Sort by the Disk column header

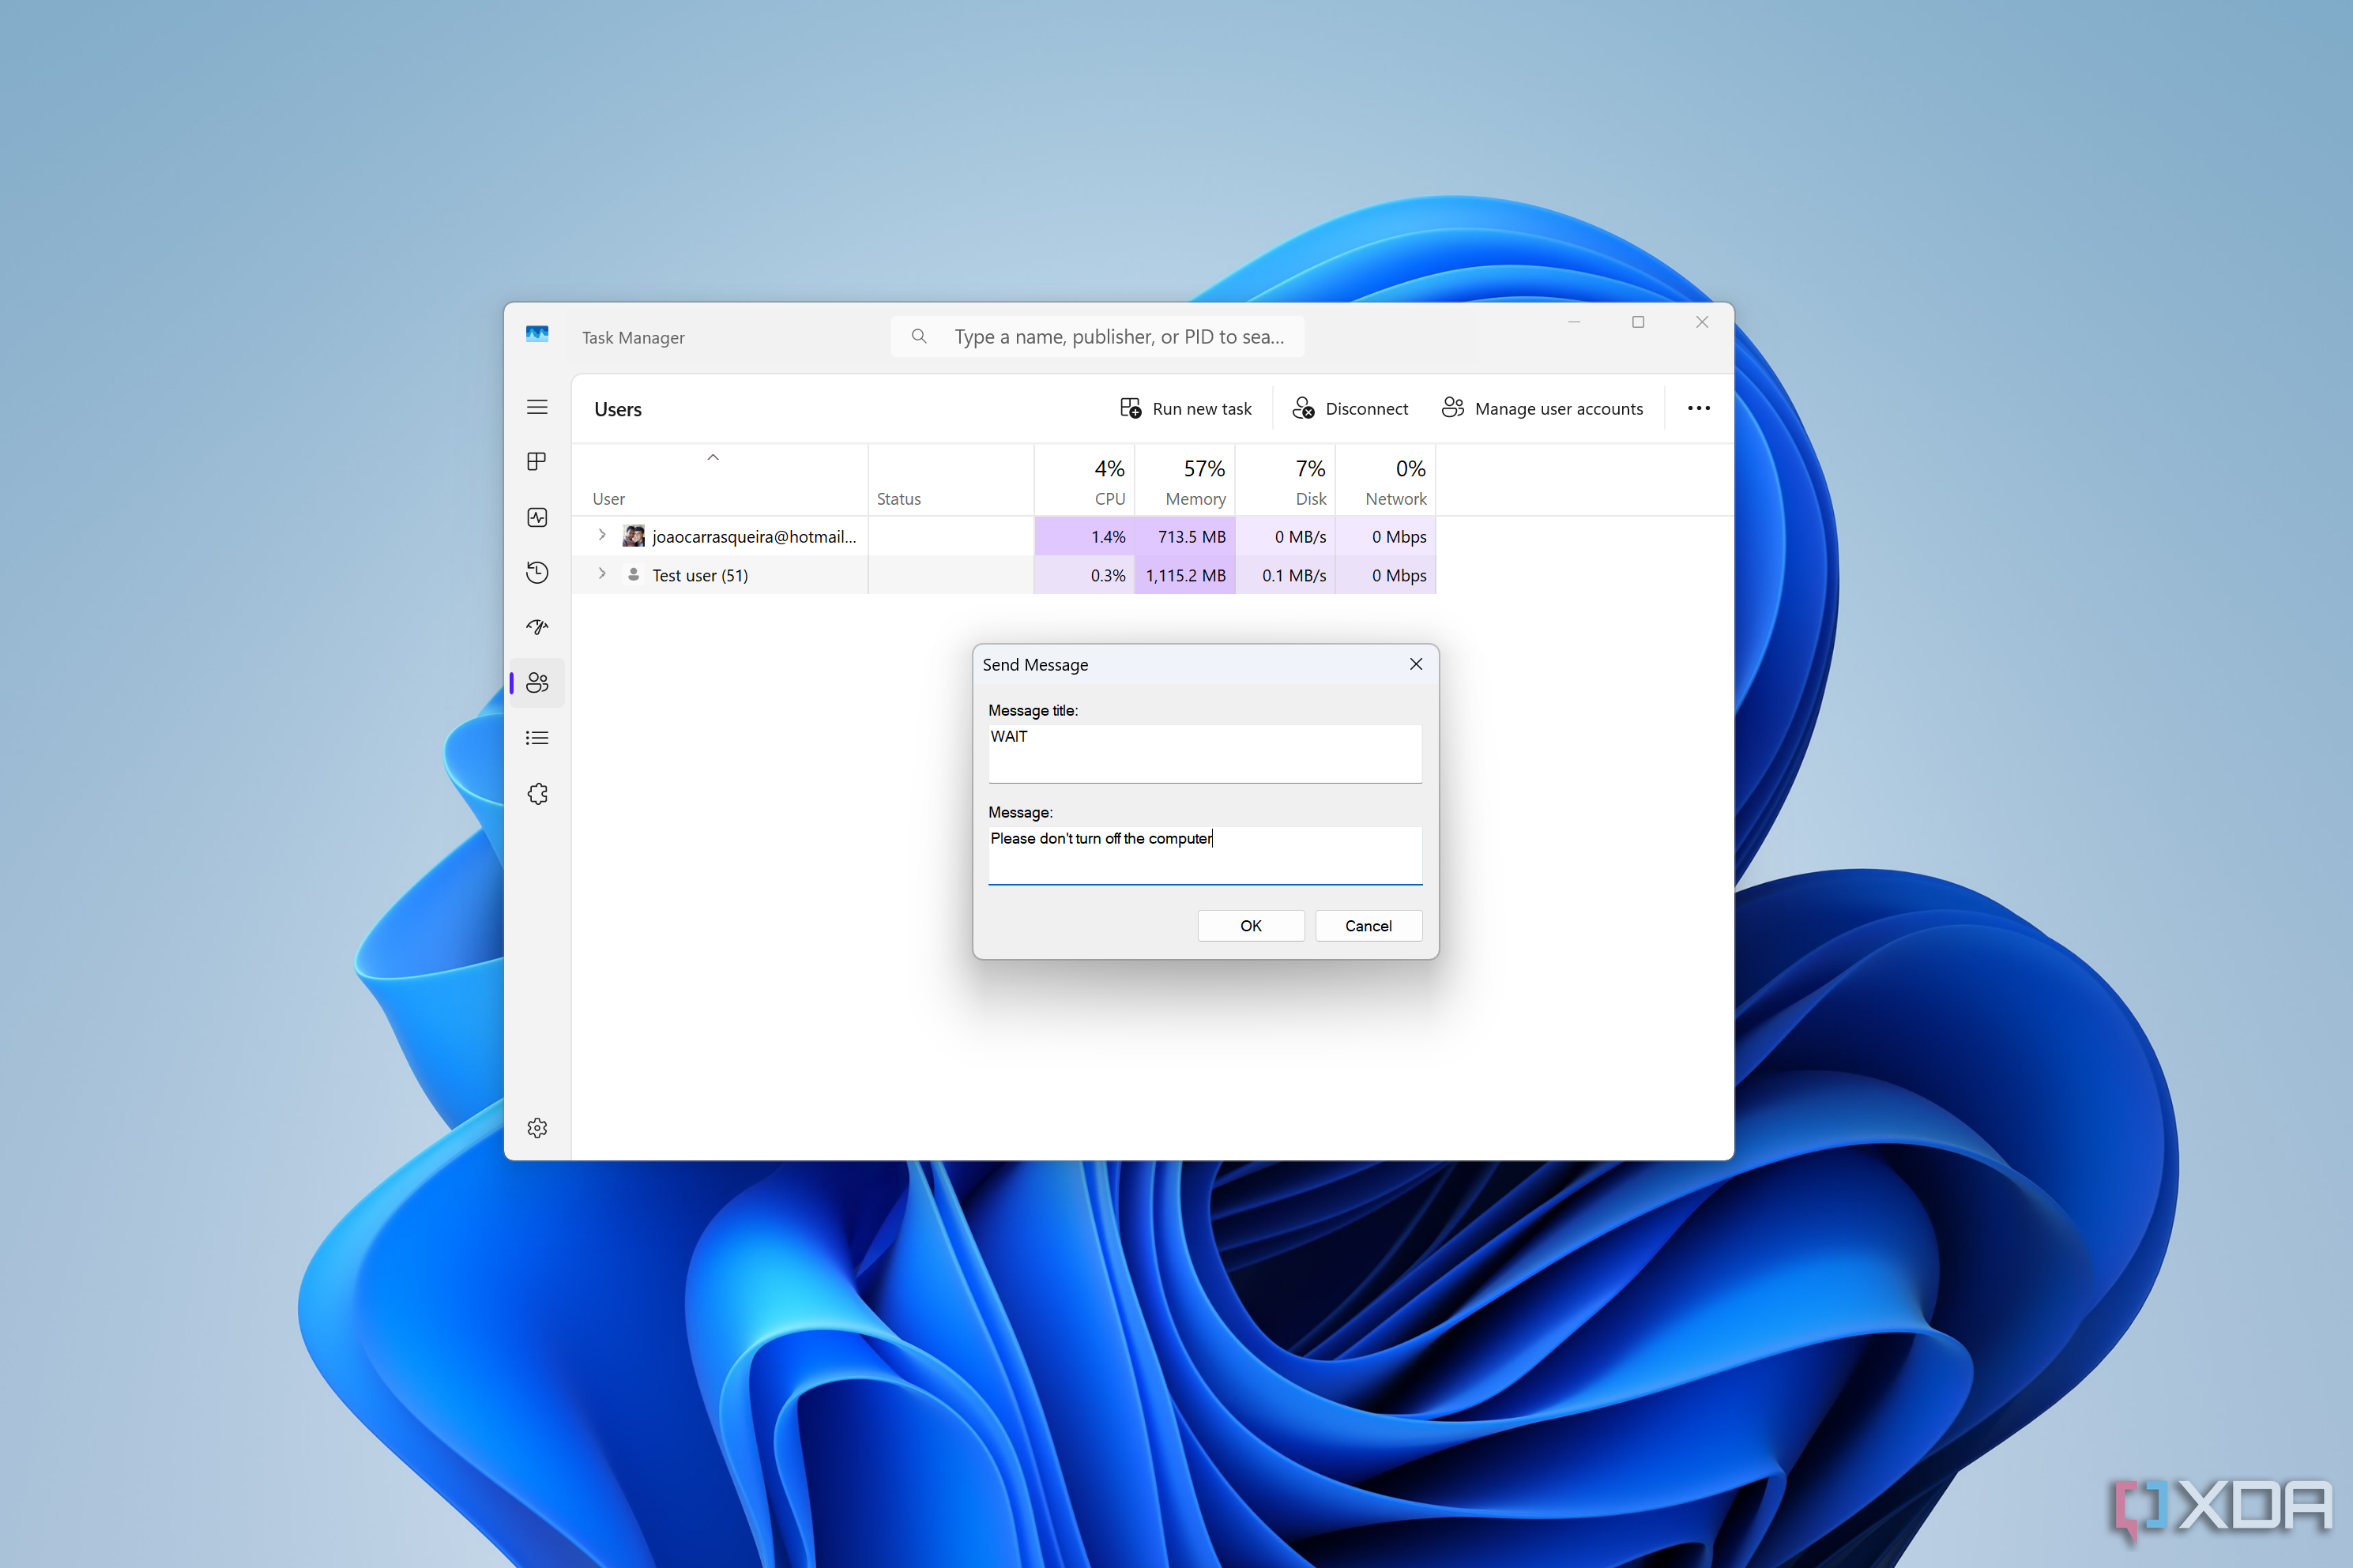tap(1286, 481)
